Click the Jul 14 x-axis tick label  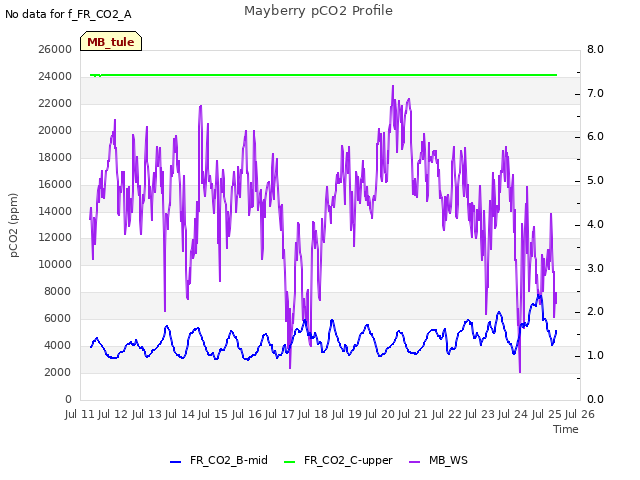[180, 414]
